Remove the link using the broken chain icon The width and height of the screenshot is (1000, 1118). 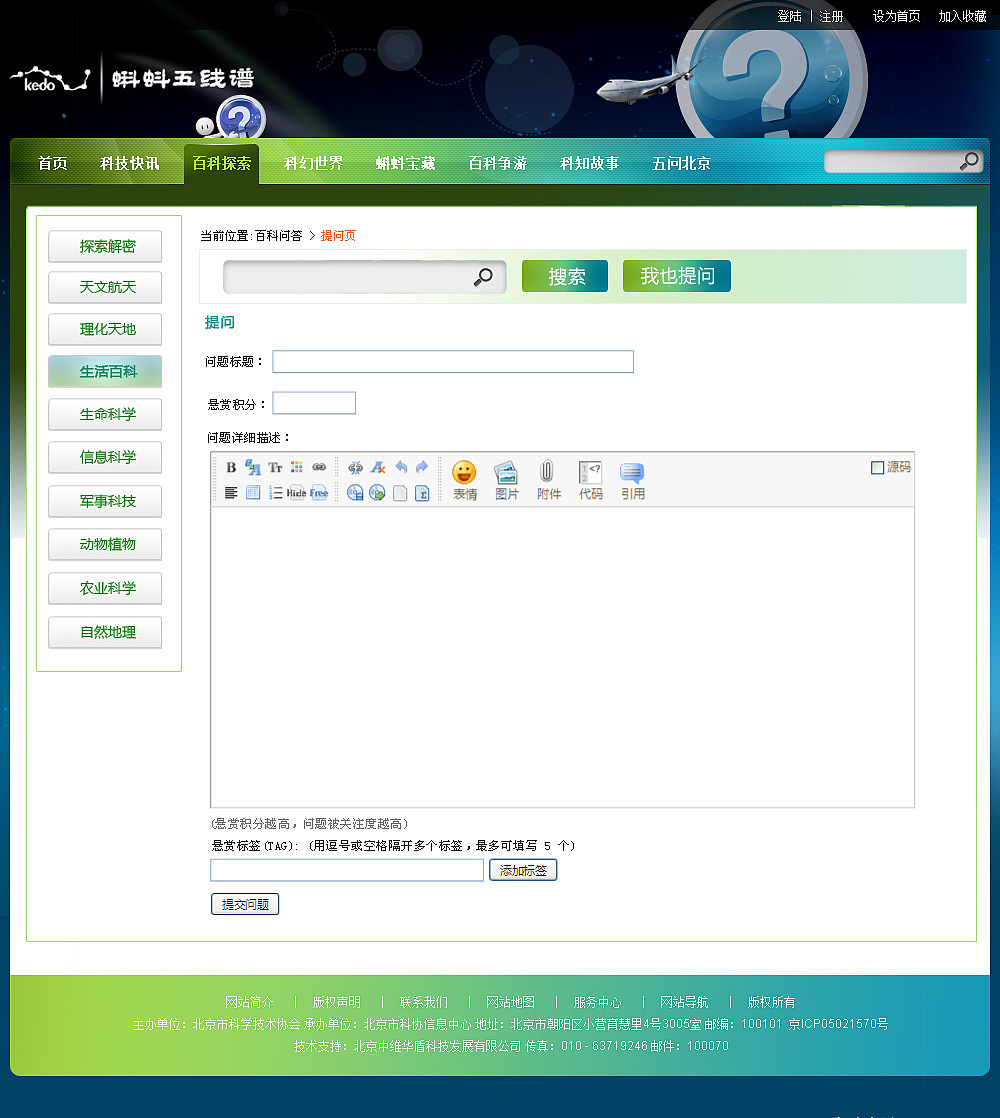tap(355, 468)
